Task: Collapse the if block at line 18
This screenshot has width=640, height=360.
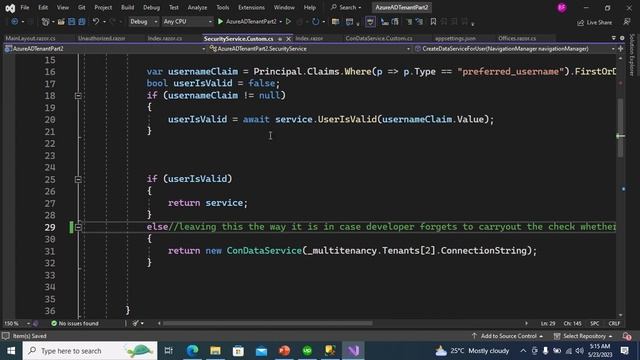Action: click(78, 96)
